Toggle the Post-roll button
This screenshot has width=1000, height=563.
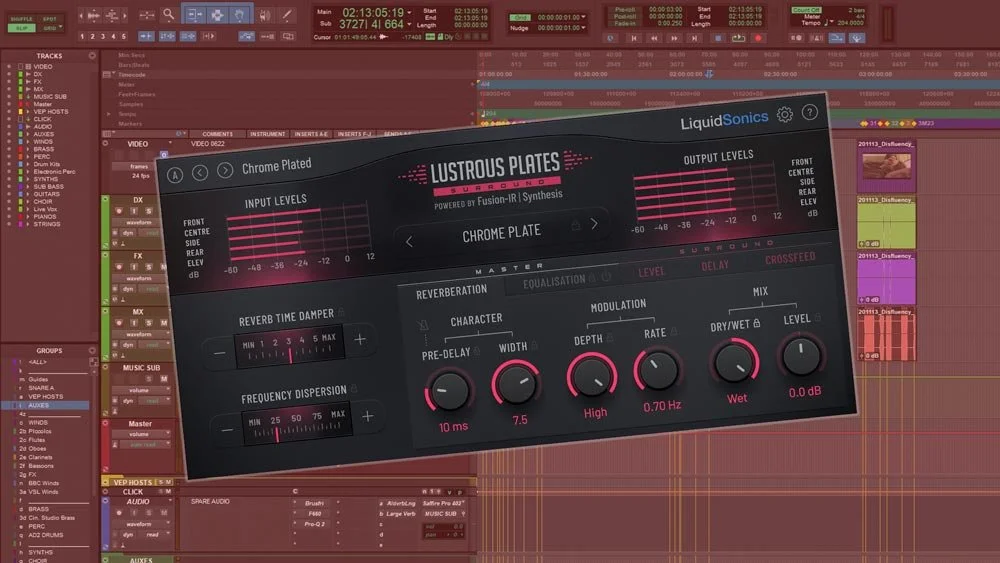624,17
